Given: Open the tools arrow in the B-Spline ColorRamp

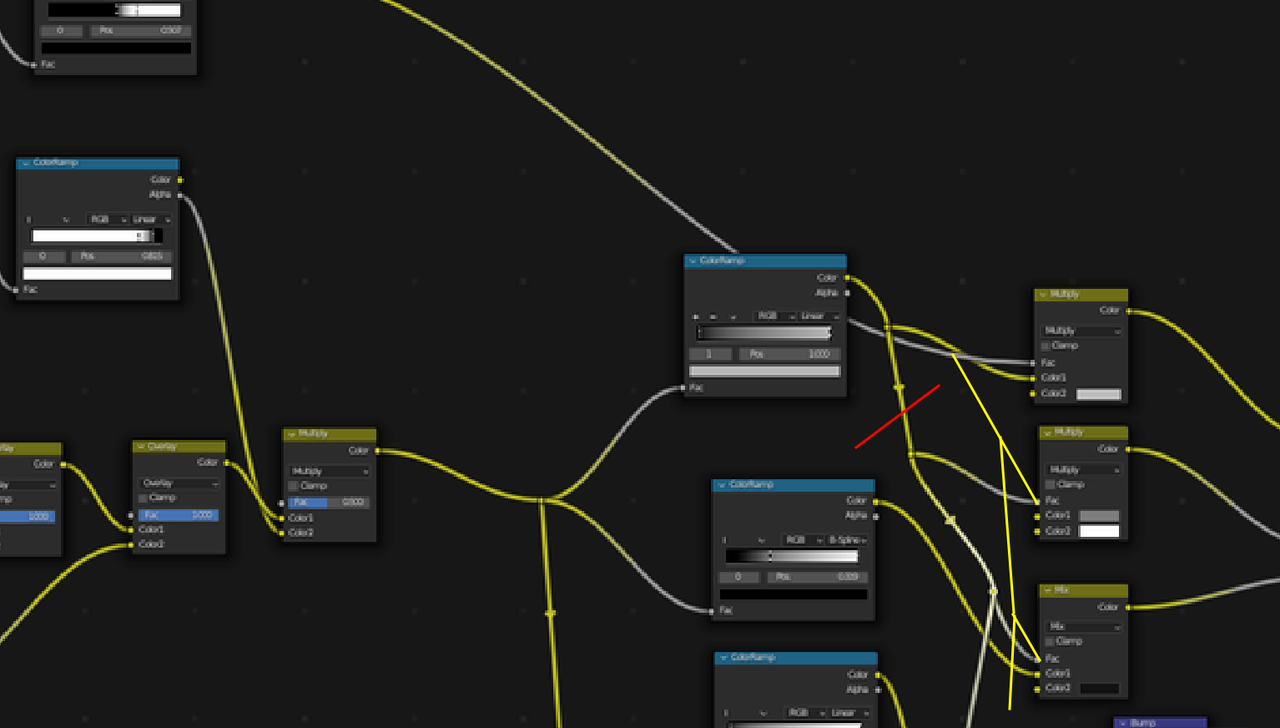Looking at the screenshot, I should click(x=763, y=540).
